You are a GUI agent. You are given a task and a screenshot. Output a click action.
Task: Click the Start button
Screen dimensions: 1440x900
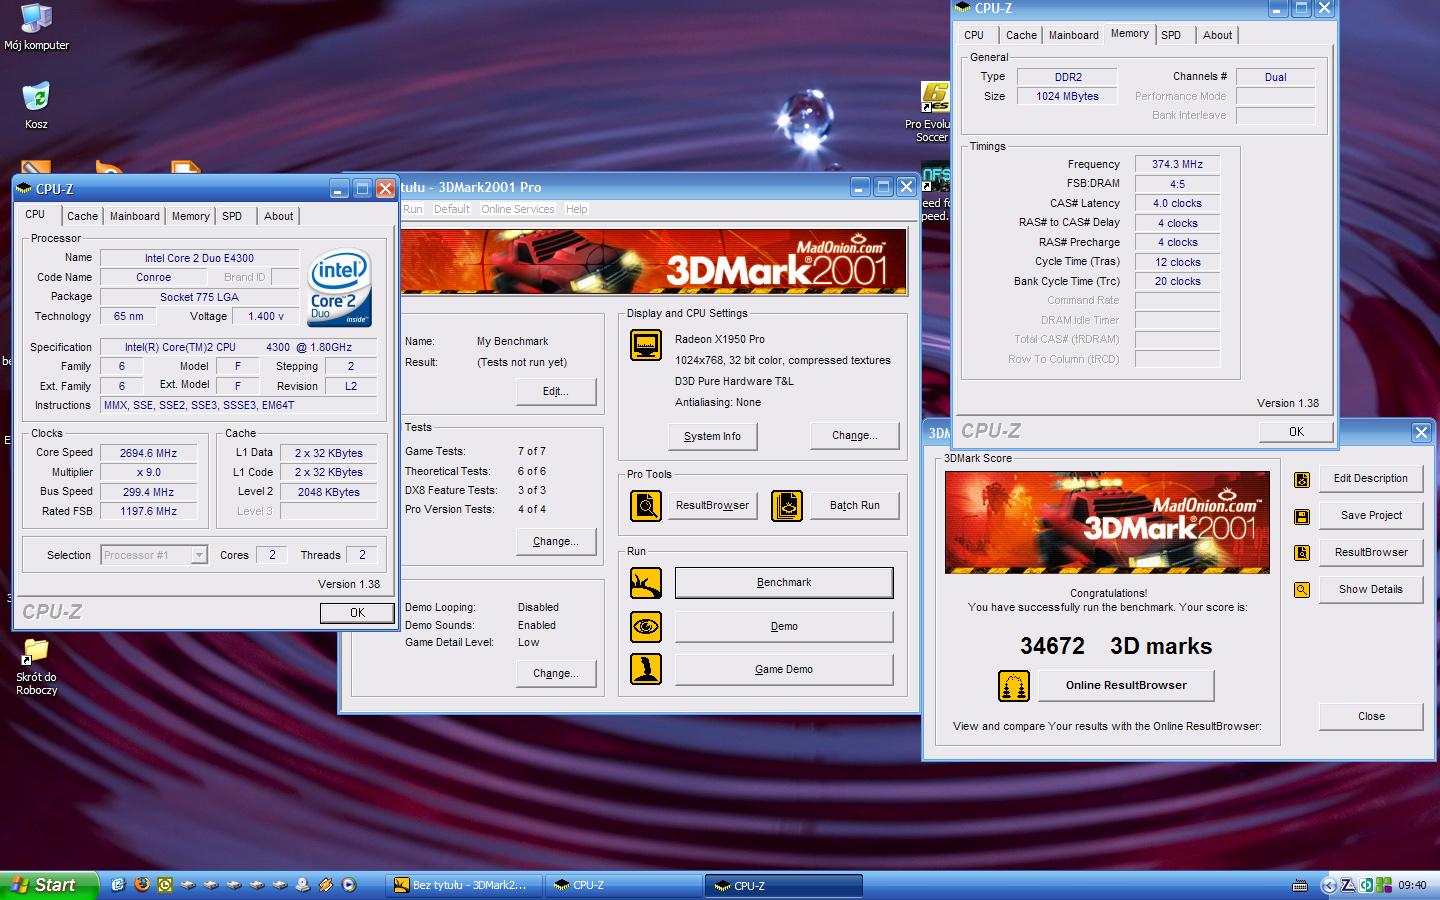point(48,885)
